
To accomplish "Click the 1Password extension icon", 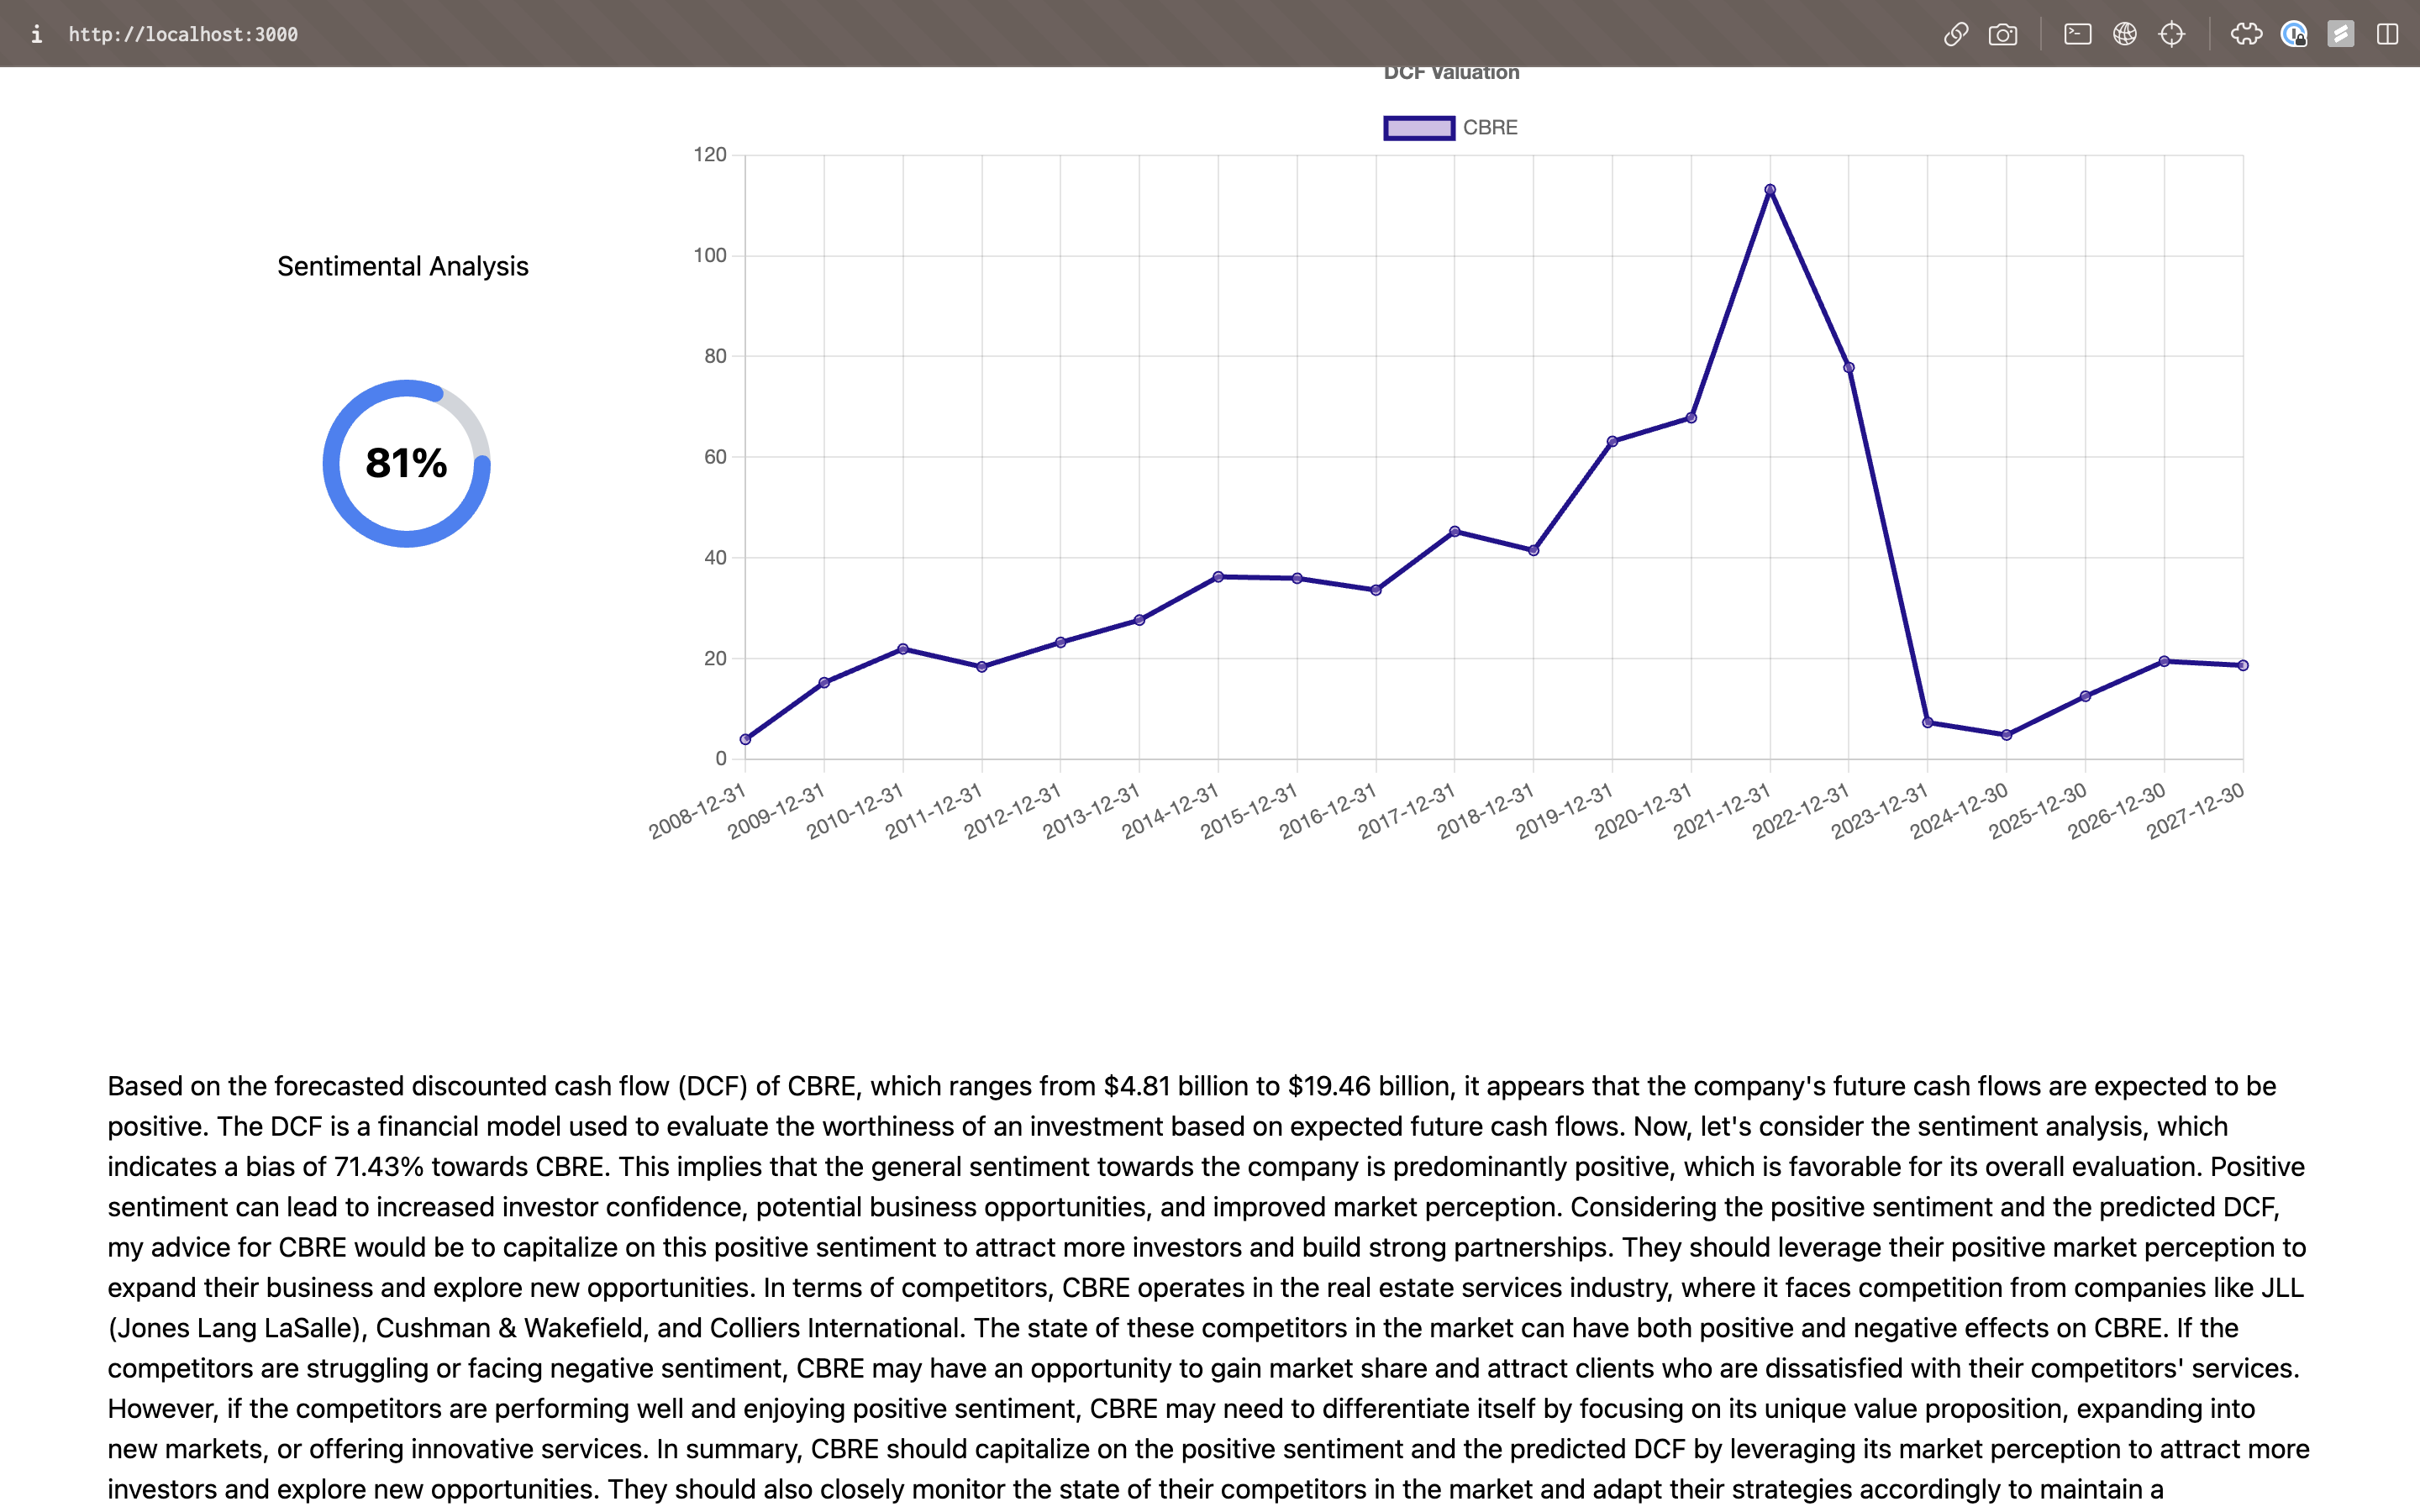I will (x=2293, y=34).
